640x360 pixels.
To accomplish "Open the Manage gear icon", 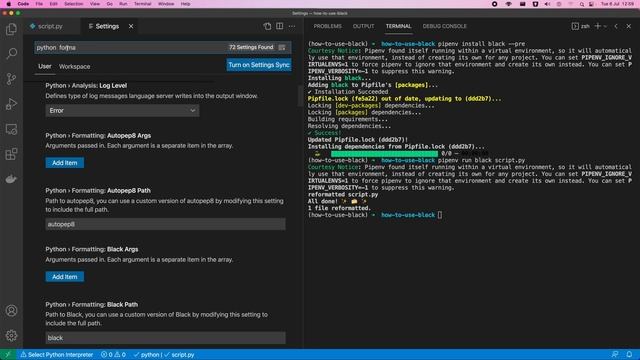I will (x=11, y=336).
